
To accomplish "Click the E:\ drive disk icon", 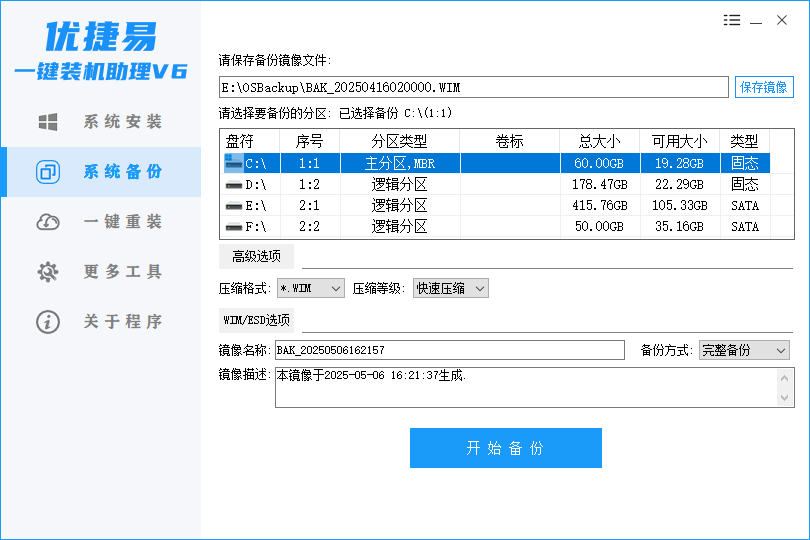I will click(233, 206).
